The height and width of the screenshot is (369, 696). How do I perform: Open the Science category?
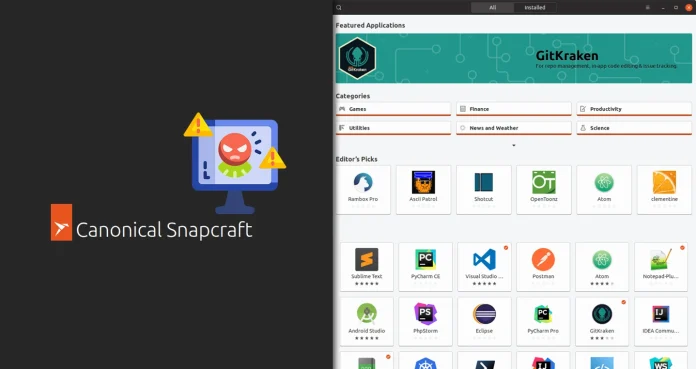634,128
